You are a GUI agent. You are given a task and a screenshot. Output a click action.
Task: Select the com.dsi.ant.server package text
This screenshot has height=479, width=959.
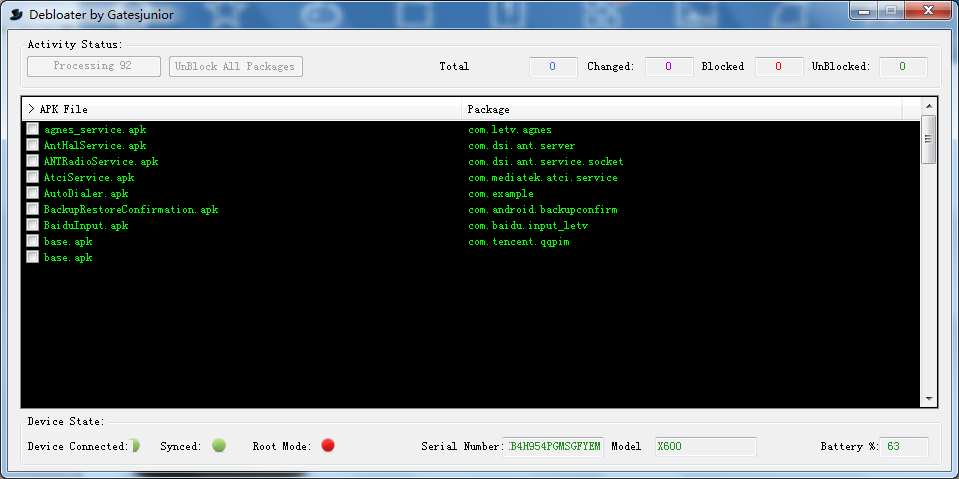click(x=522, y=146)
